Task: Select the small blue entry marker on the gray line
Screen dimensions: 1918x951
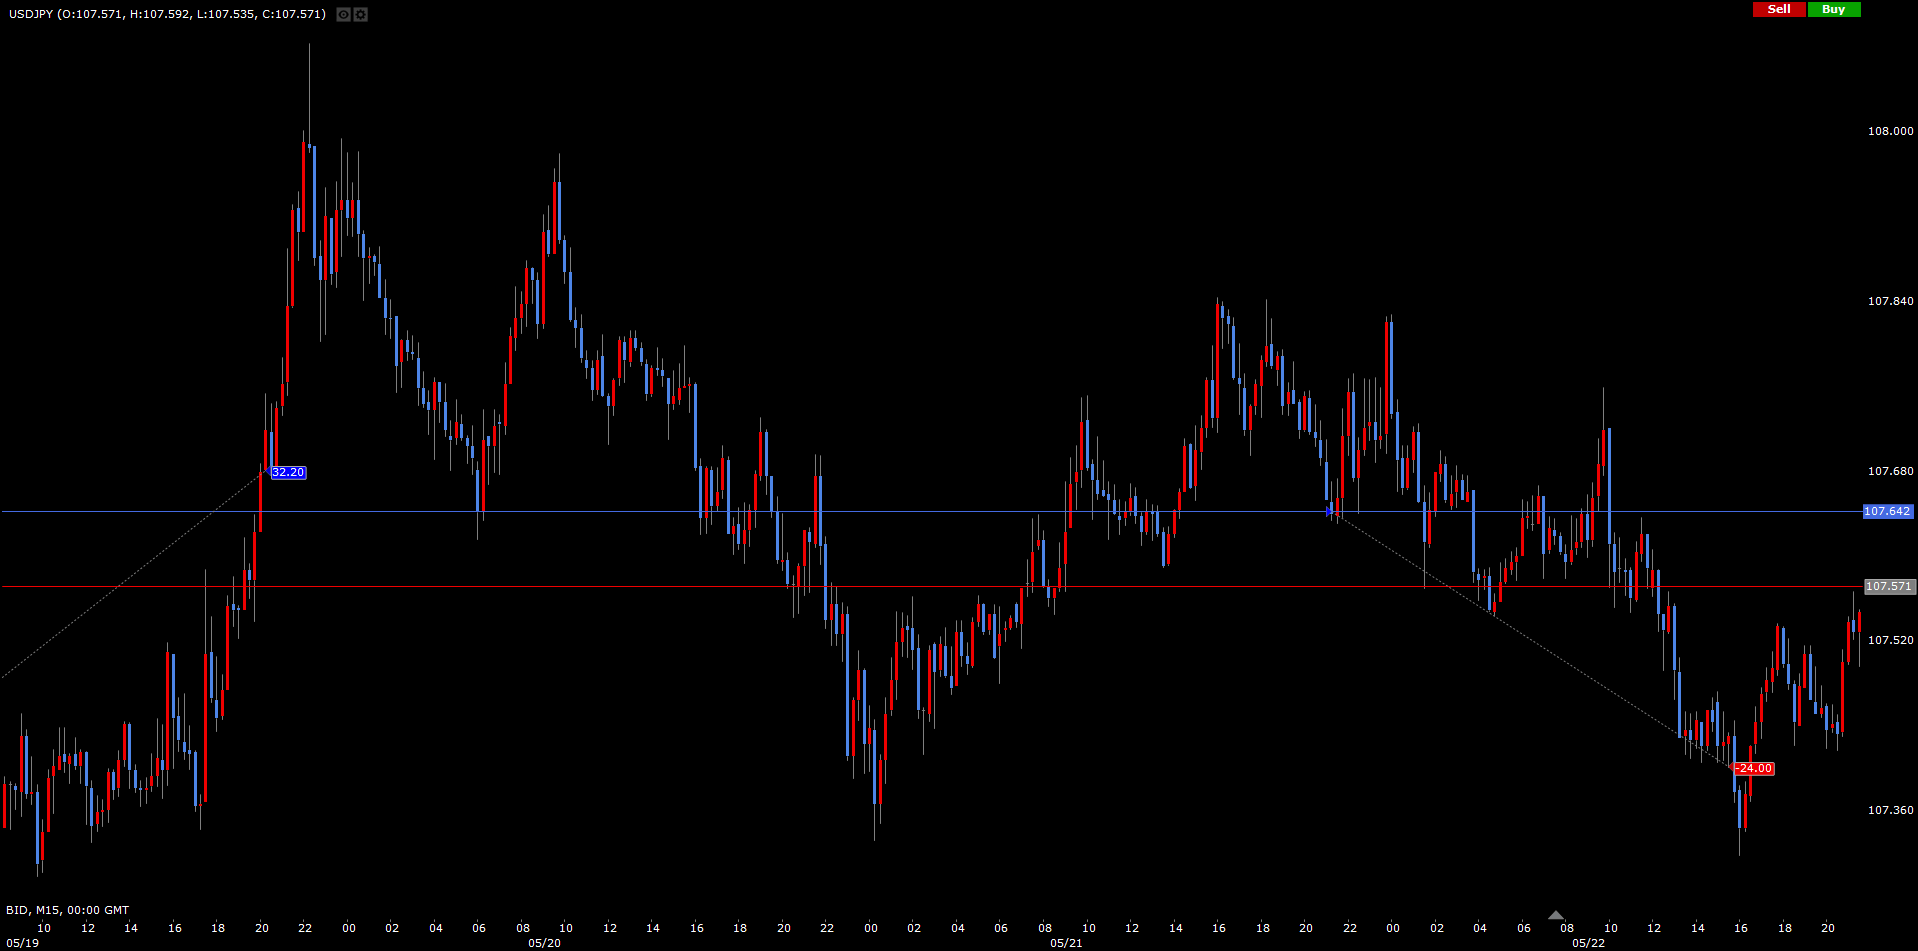Action: [x=1329, y=511]
